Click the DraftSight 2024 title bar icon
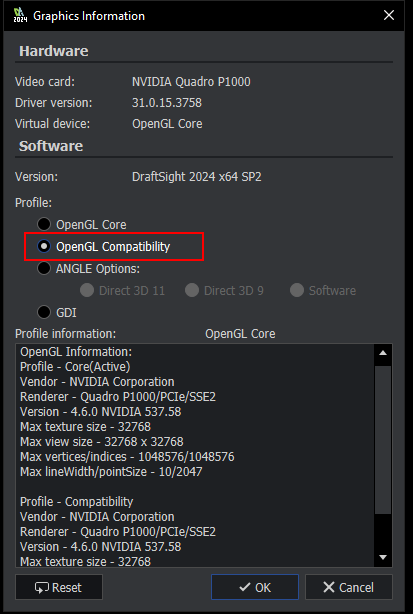Image resolution: width=413 pixels, height=614 pixels. [x=20, y=15]
